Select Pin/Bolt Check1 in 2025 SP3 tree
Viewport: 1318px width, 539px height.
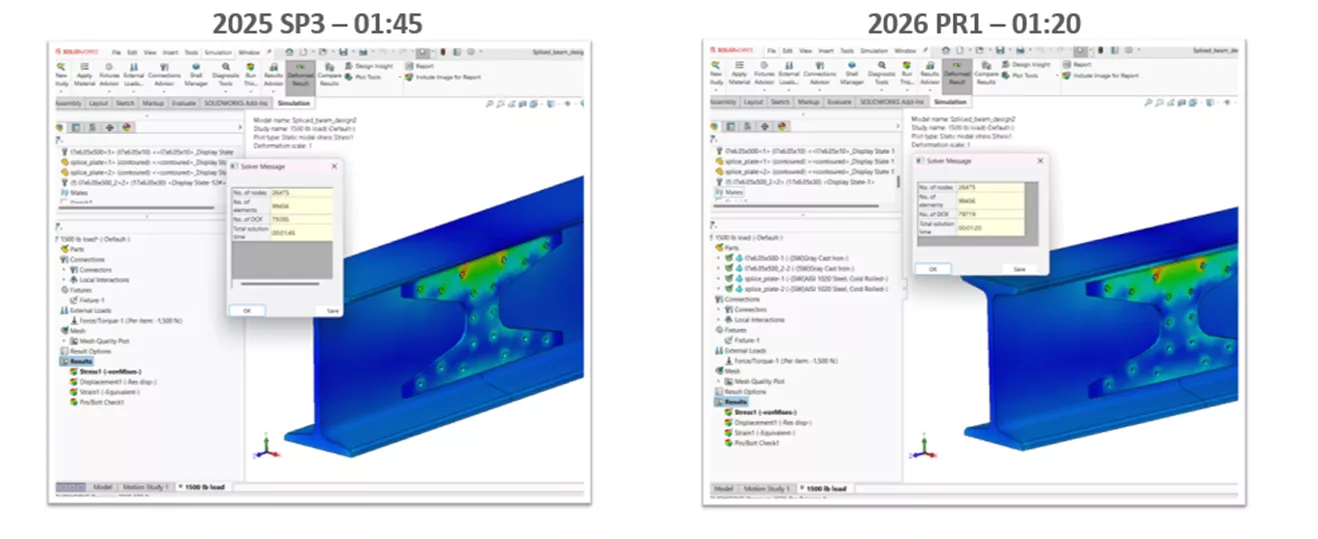pyautogui.click(x=95, y=402)
